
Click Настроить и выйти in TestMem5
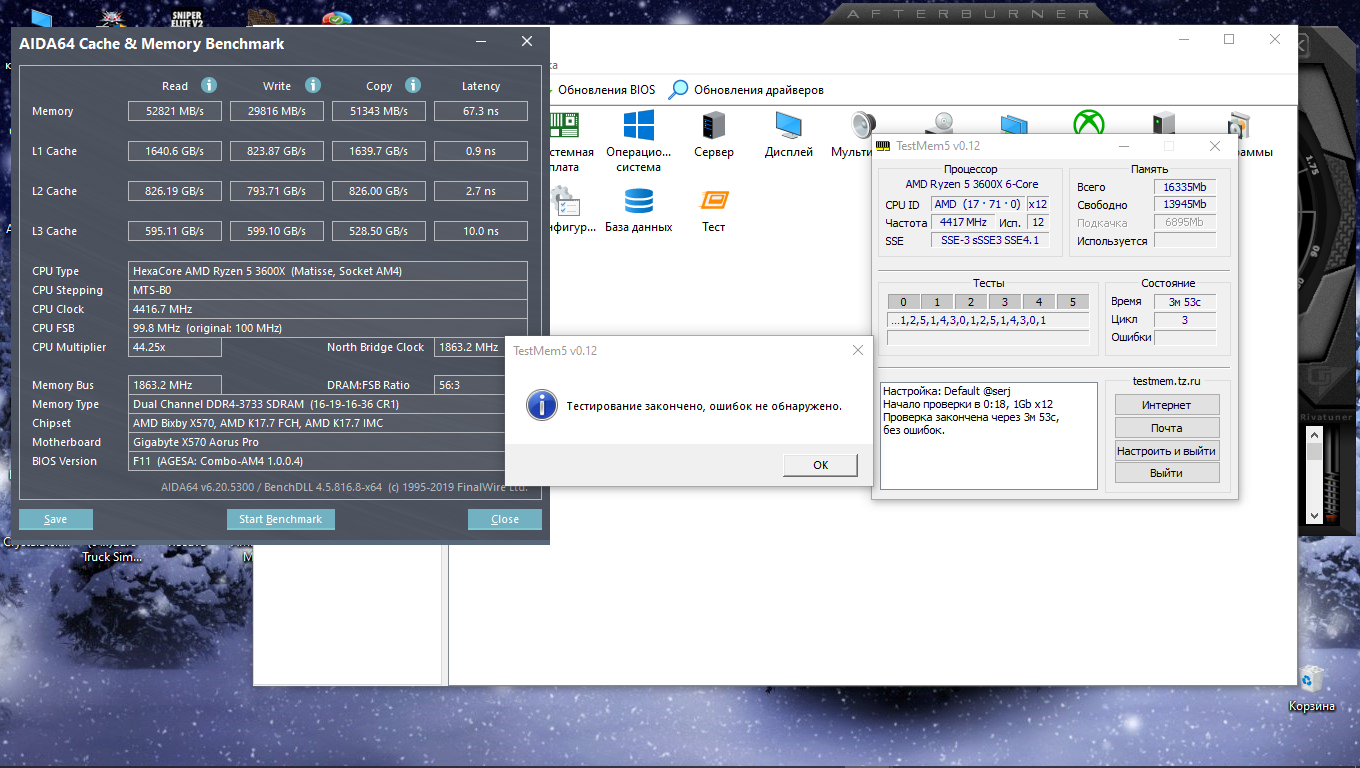click(x=1167, y=451)
